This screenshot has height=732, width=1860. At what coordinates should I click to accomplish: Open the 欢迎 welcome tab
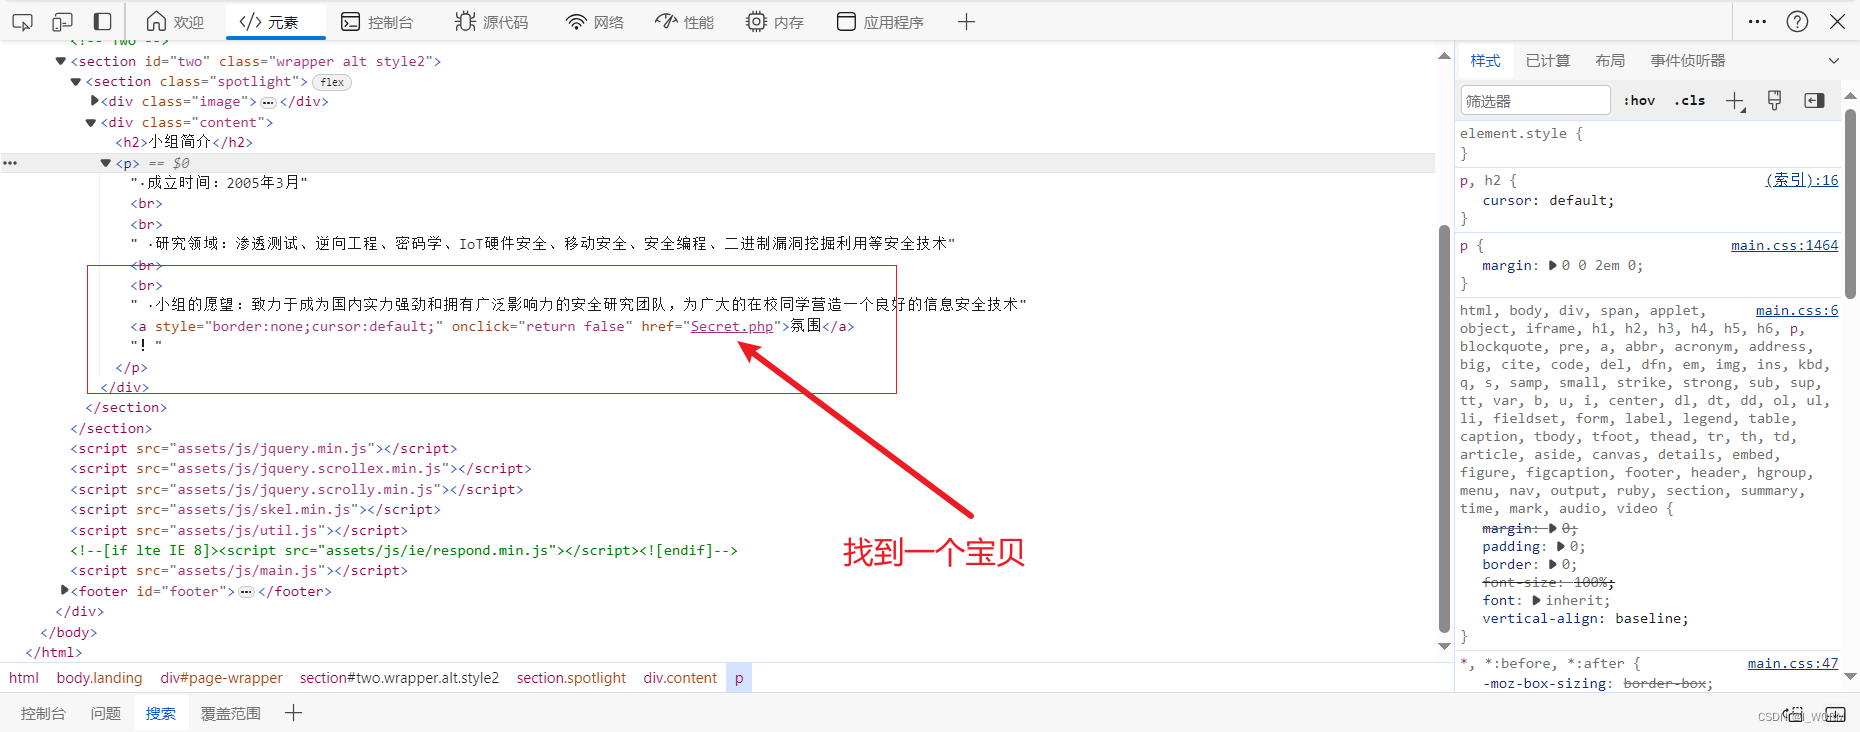click(x=175, y=21)
